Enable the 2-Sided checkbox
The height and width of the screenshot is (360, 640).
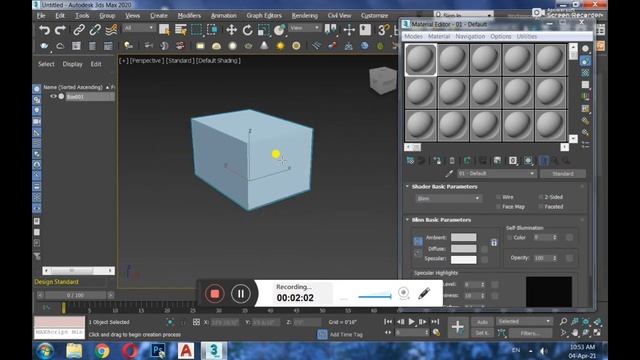coord(541,197)
